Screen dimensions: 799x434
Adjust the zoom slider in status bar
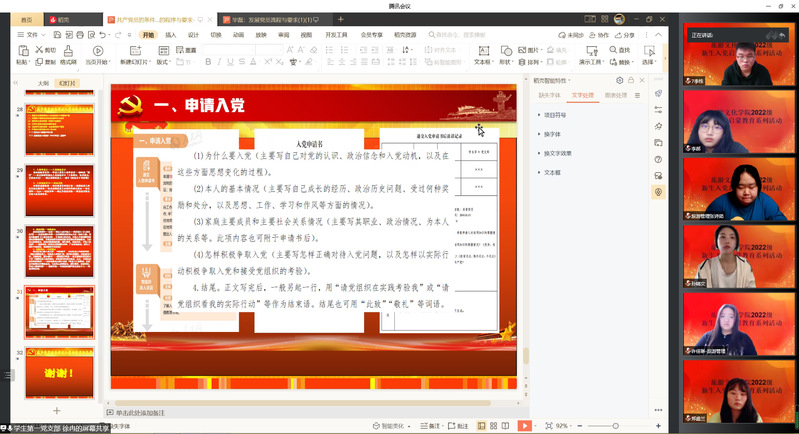click(x=616, y=426)
